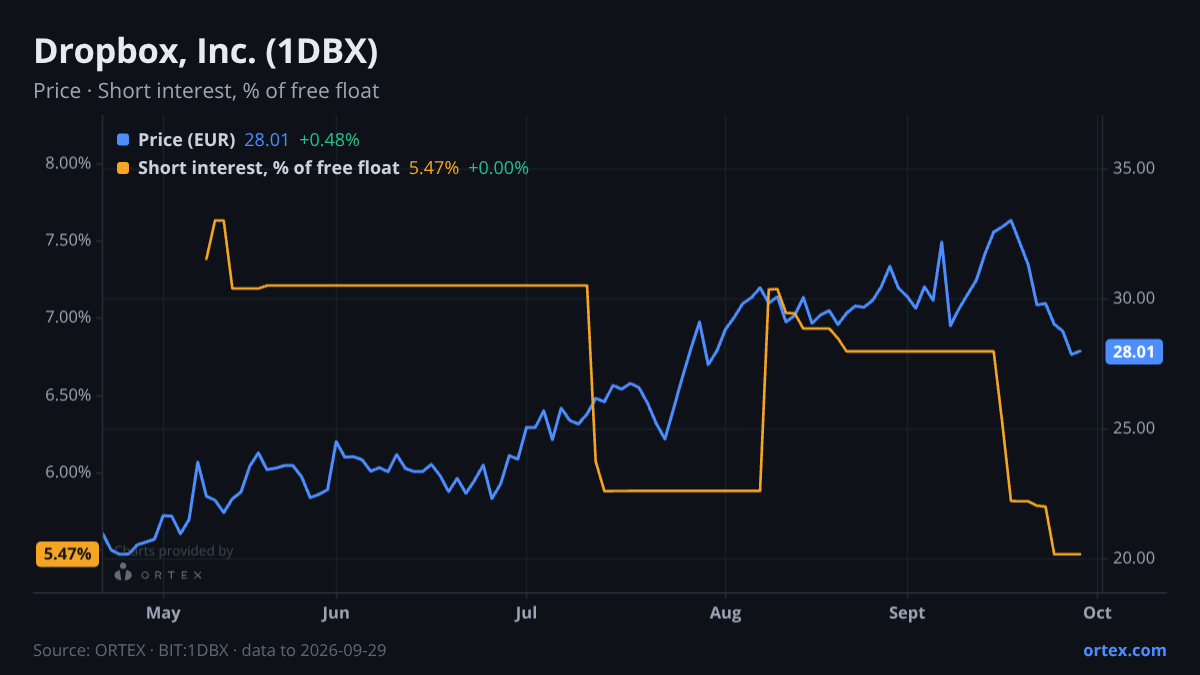The image size is (1200, 675).
Task: Click the orange 5.47% axis value tag
Action: (67, 554)
